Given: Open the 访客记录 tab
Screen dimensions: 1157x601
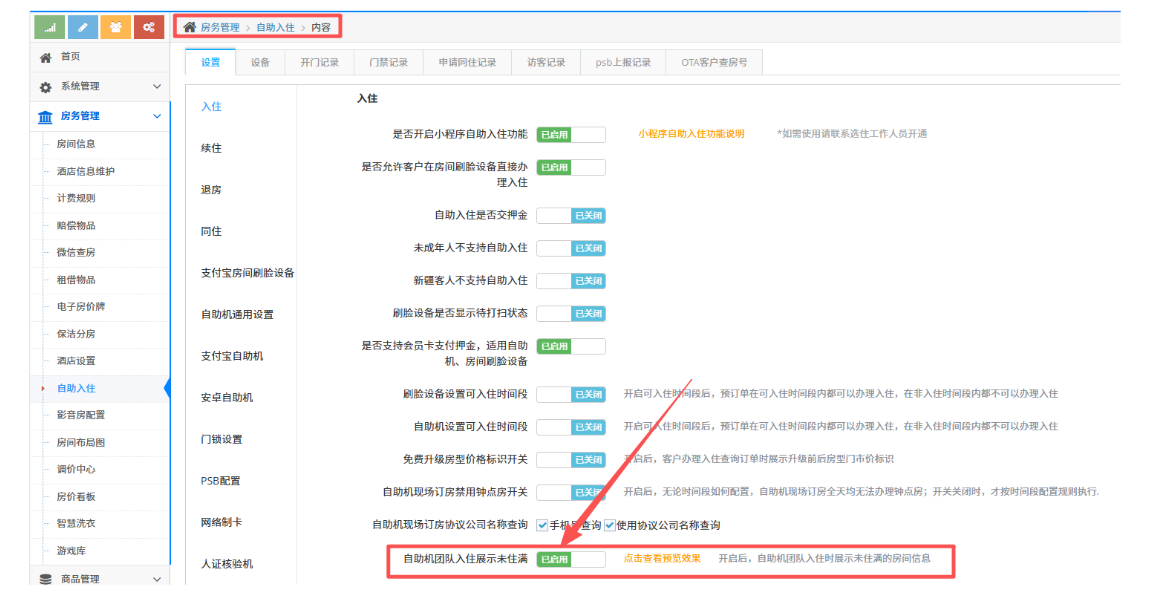Looking at the screenshot, I should (x=546, y=63).
